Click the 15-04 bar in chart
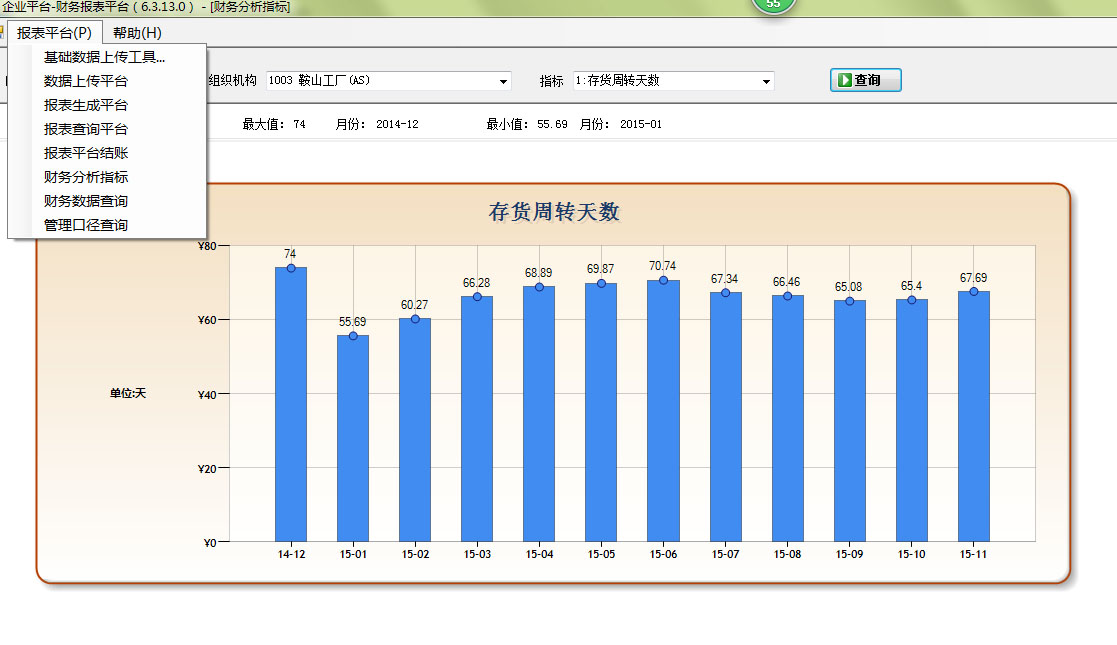Image resolution: width=1117 pixels, height=645 pixels. pos(539,414)
